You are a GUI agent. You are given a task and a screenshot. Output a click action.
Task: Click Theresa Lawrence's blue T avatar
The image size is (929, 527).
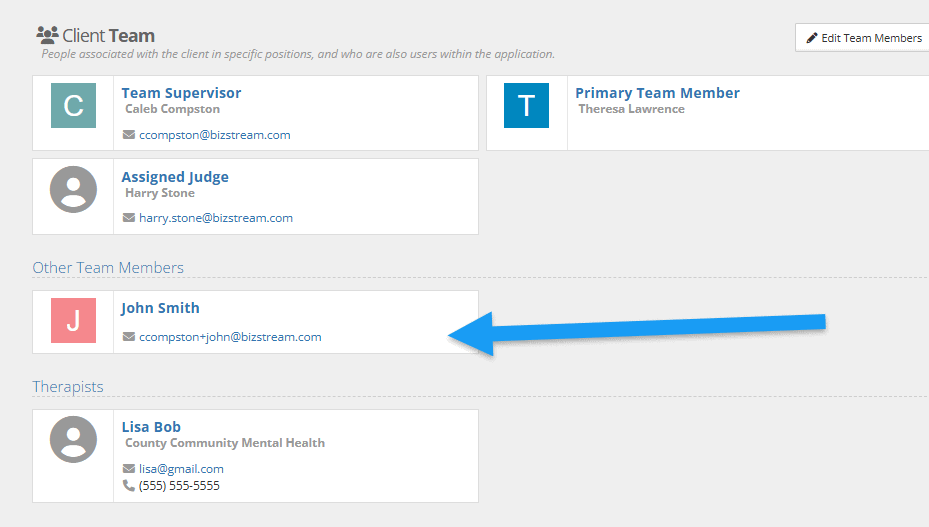[x=526, y=106]
